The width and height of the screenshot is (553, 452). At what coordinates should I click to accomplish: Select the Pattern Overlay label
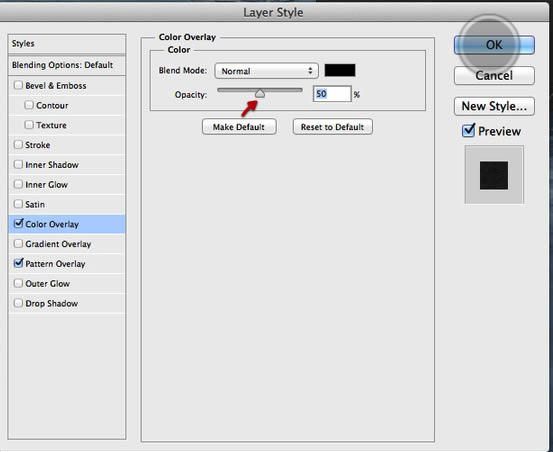point(55,264)
